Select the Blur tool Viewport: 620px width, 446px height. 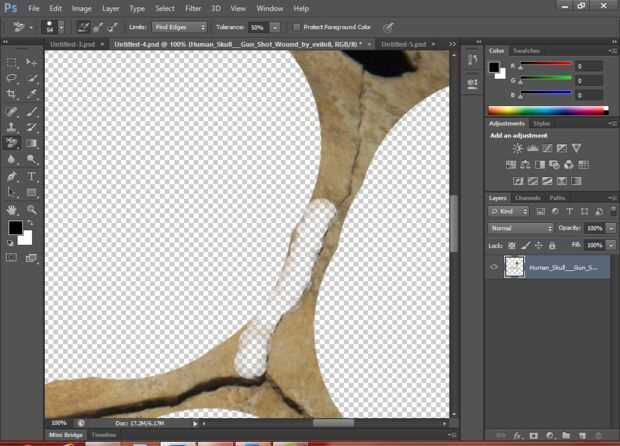click(11, 159)
